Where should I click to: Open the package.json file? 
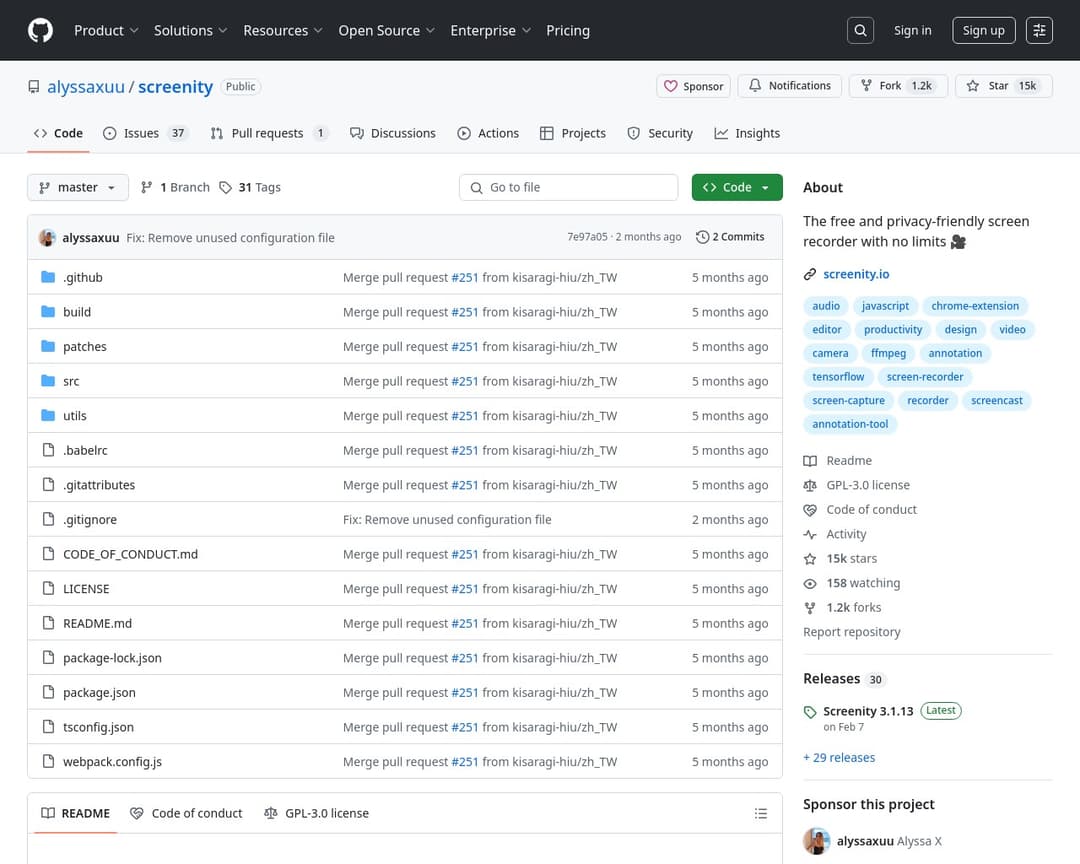[x=99, y=692]
